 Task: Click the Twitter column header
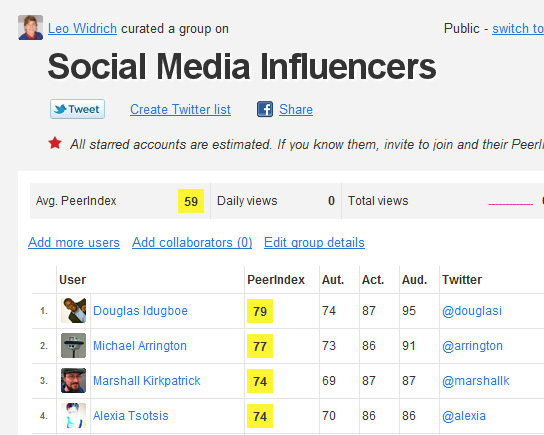pos(462,280)
